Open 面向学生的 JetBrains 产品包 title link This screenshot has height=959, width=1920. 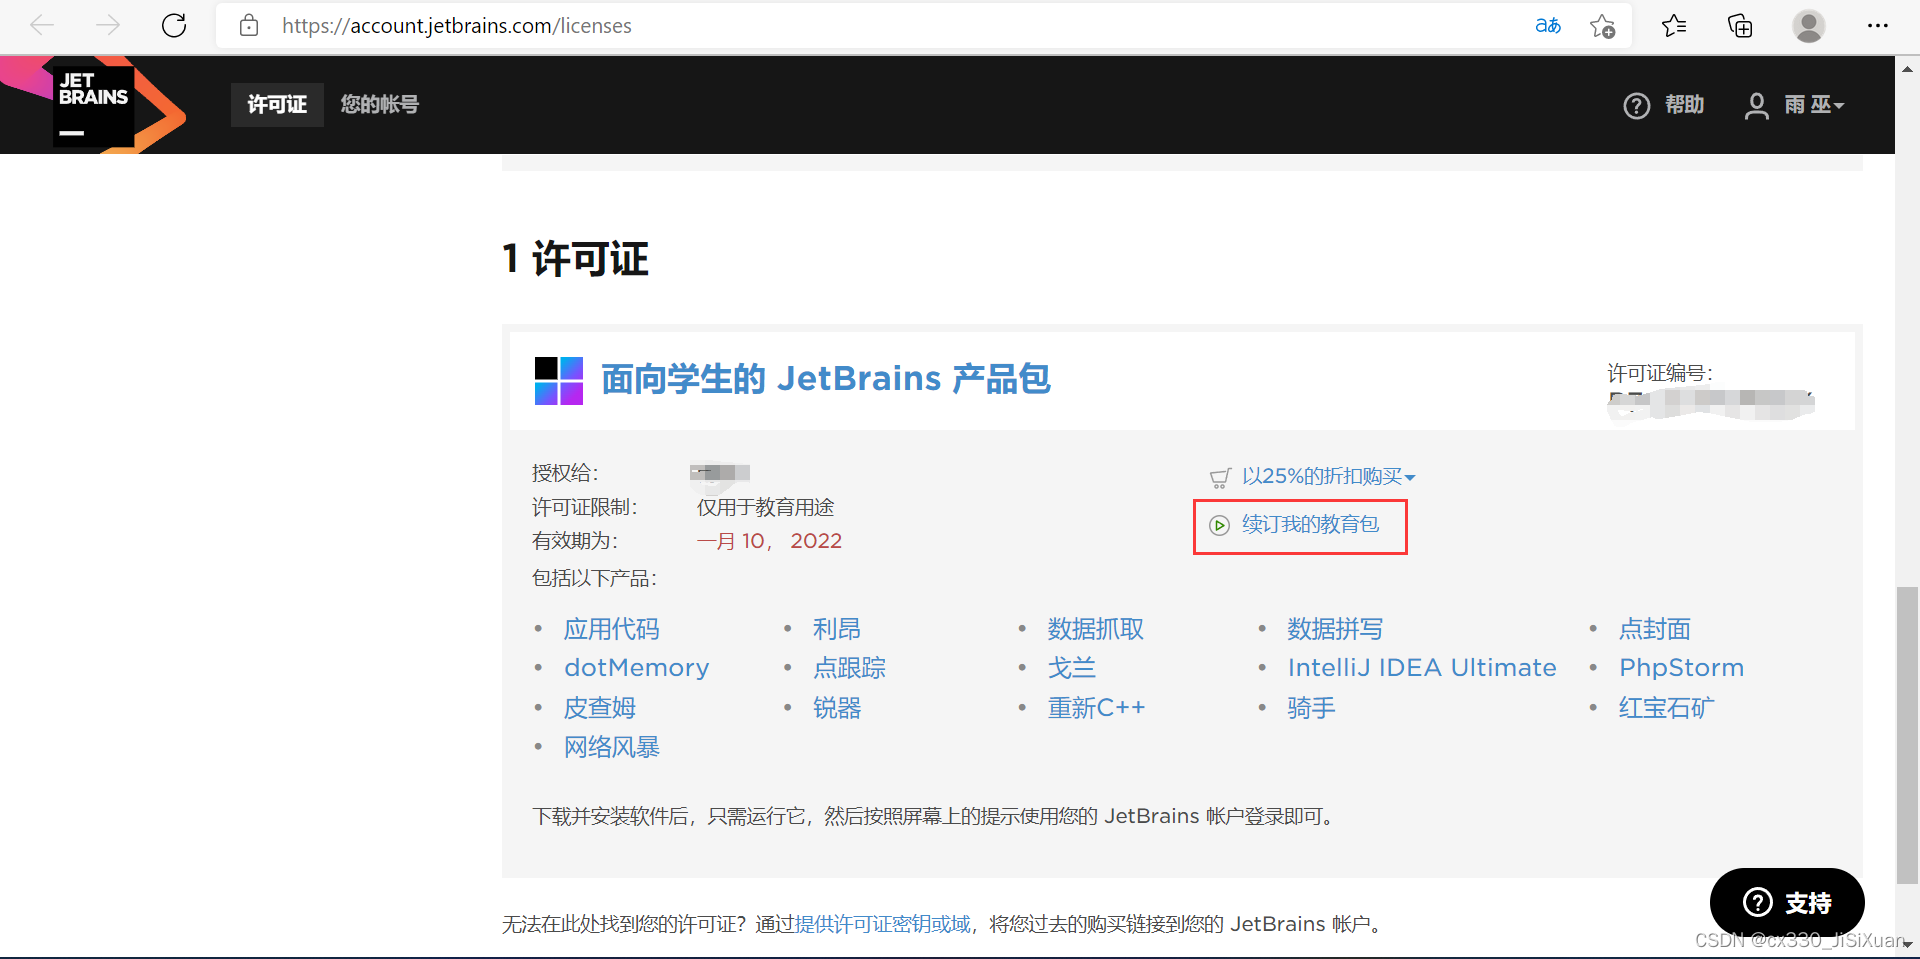pyautogui.click(x=825, y=379)
